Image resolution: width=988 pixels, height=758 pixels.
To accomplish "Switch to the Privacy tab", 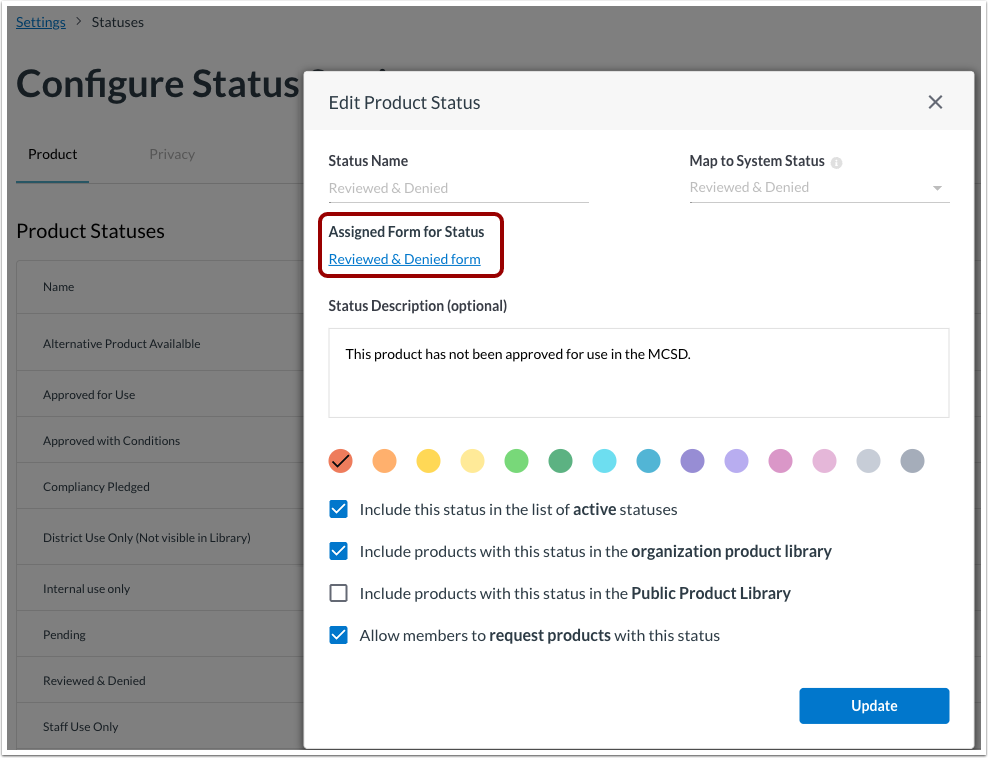I will (172, 154).
